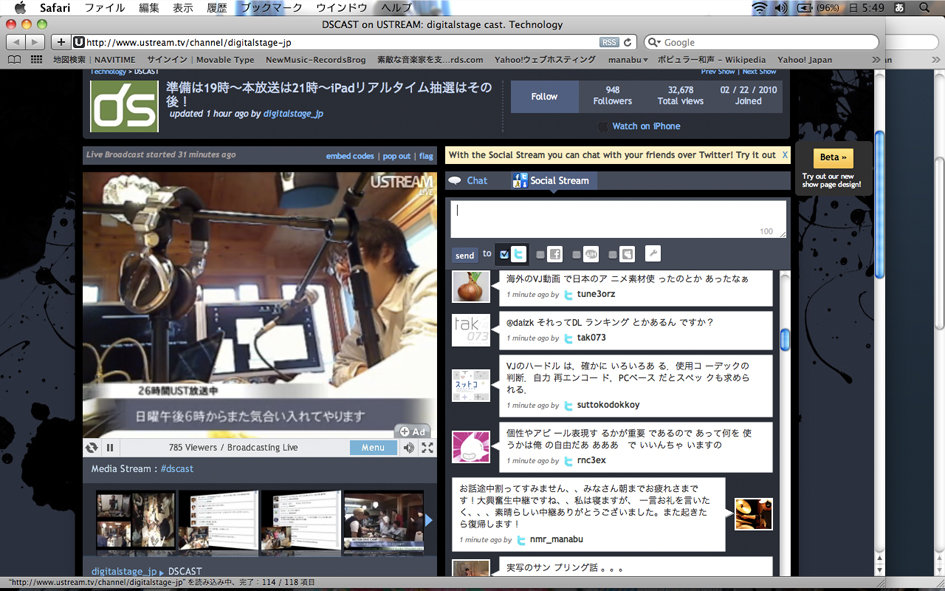Refresh the video player stream icon

[x=92, y=448]
